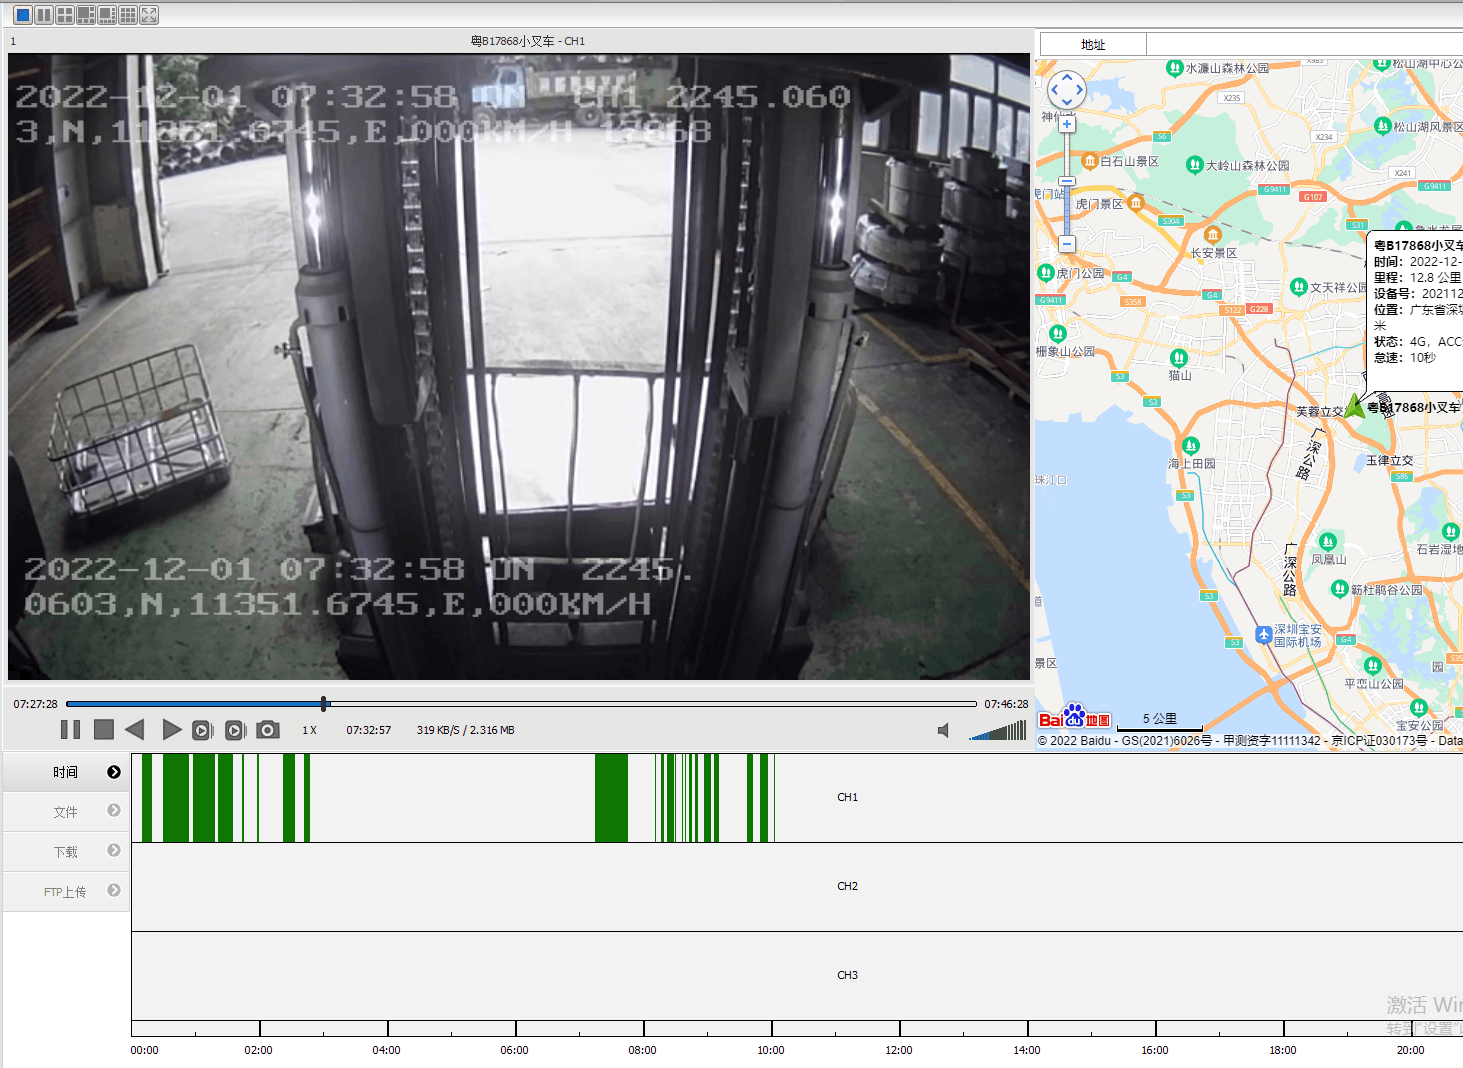Switch to single-window video layout
Image resolution: width=1463 pixels, height=1068 pixels.
[x=22, y=15]
